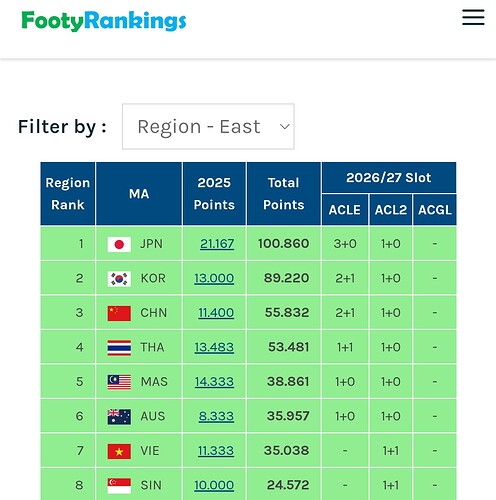Open KOR 2025 points link 13.000

tap(214, 278)
